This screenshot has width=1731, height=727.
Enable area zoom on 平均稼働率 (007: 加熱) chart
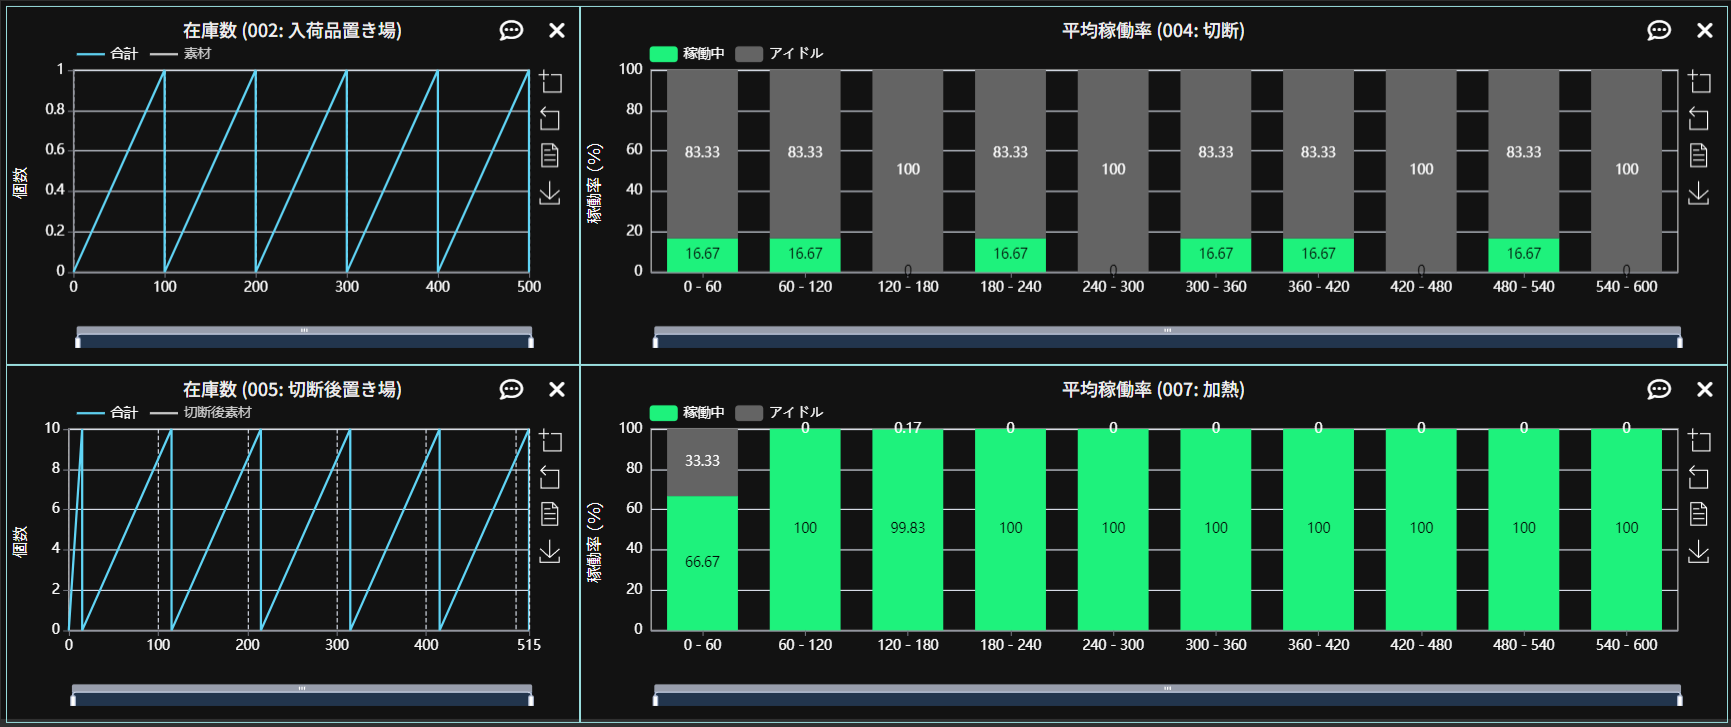tap(1698, 440)
